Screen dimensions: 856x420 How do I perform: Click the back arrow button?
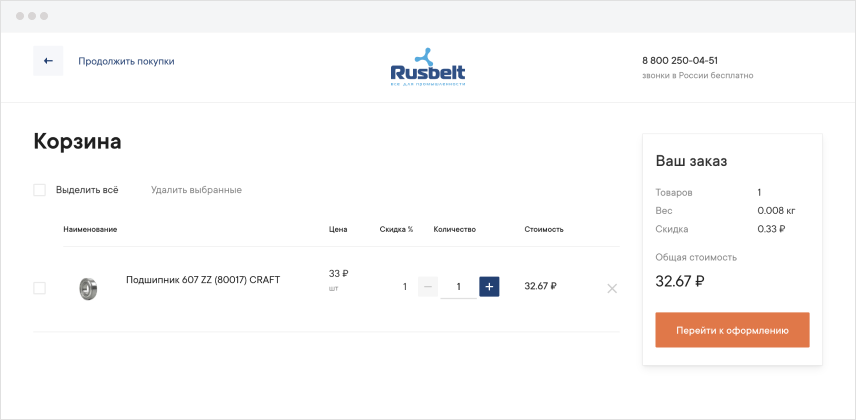[48, 61]
